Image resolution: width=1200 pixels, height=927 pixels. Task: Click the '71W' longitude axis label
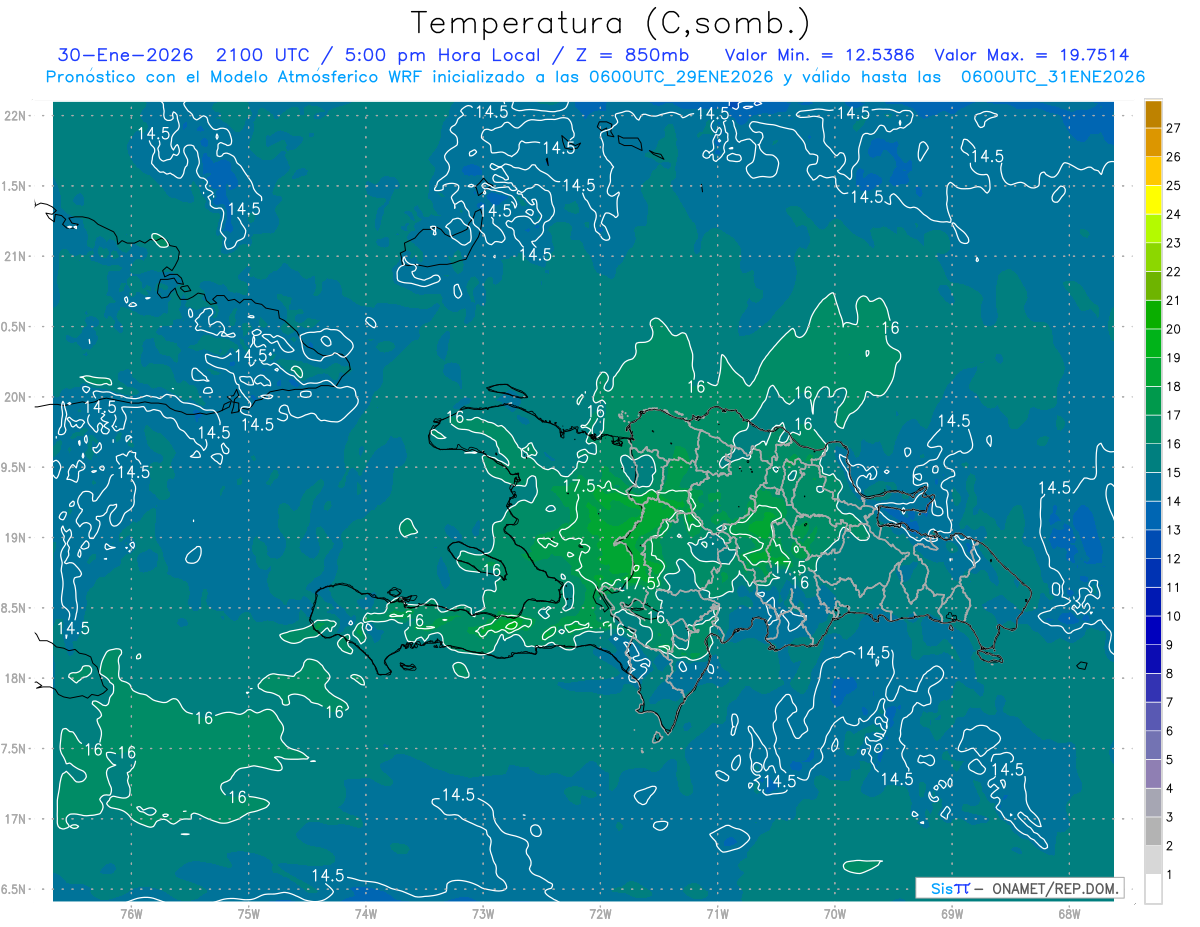pos(717,913)
